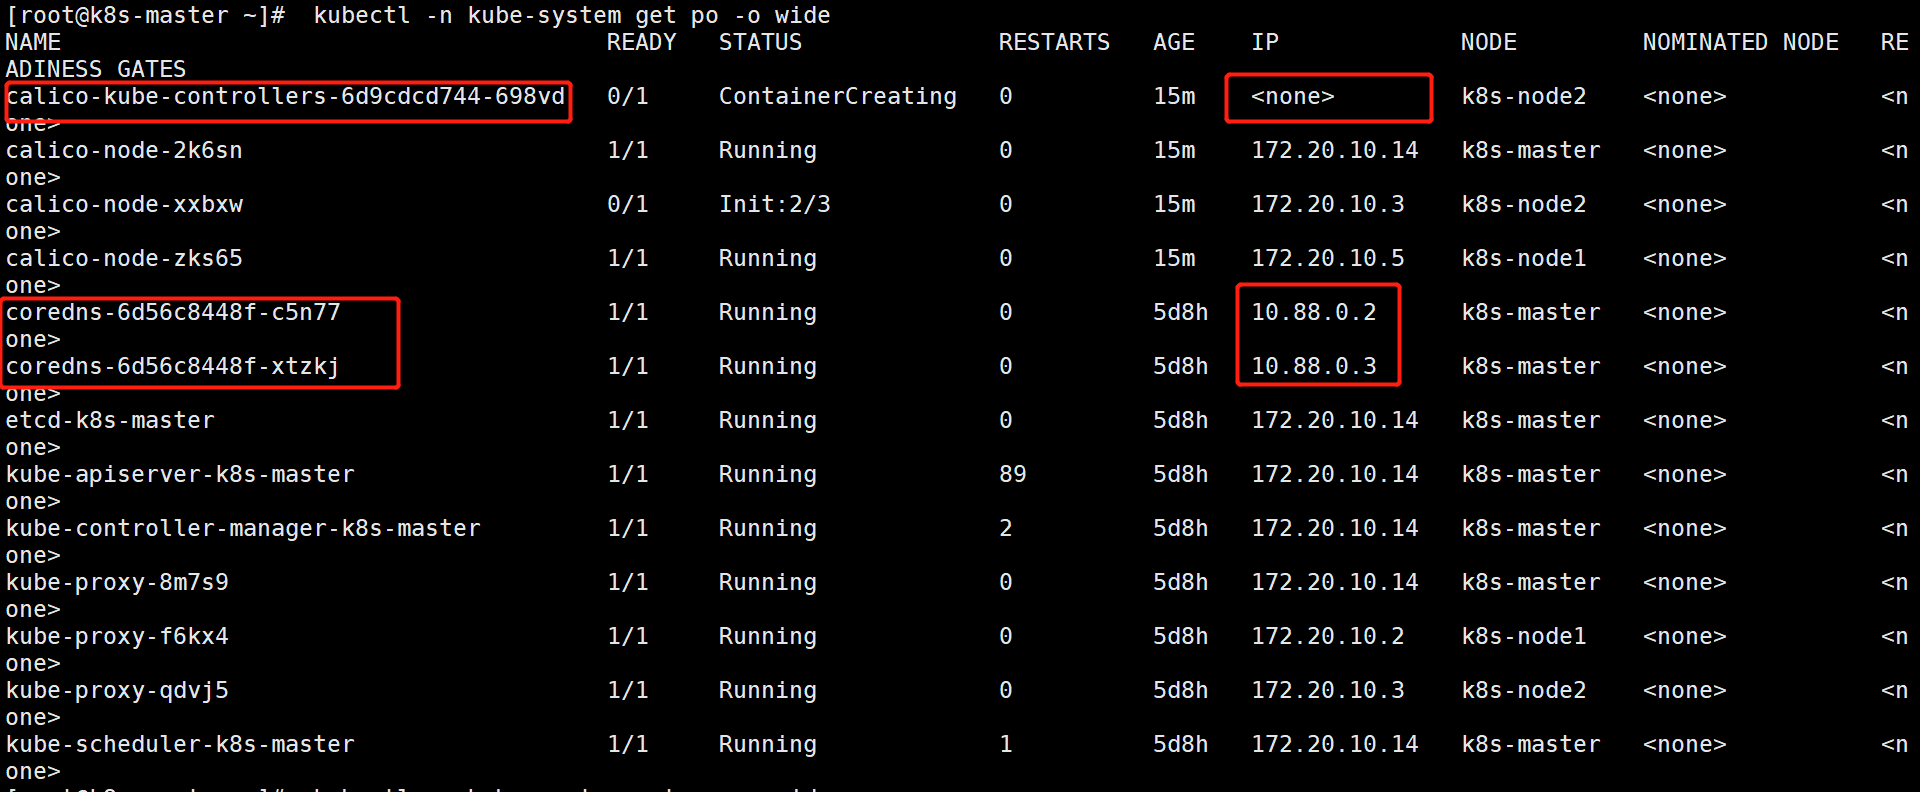Select the IP column header
Viewport: 1920px width, 792px height.
pyautogui.click(x=1265, y=42)
